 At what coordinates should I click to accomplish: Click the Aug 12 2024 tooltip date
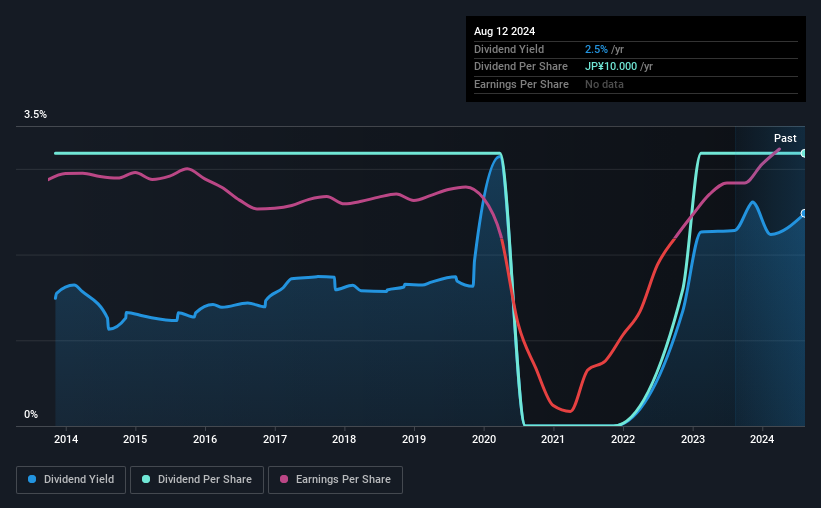point(502,29)
